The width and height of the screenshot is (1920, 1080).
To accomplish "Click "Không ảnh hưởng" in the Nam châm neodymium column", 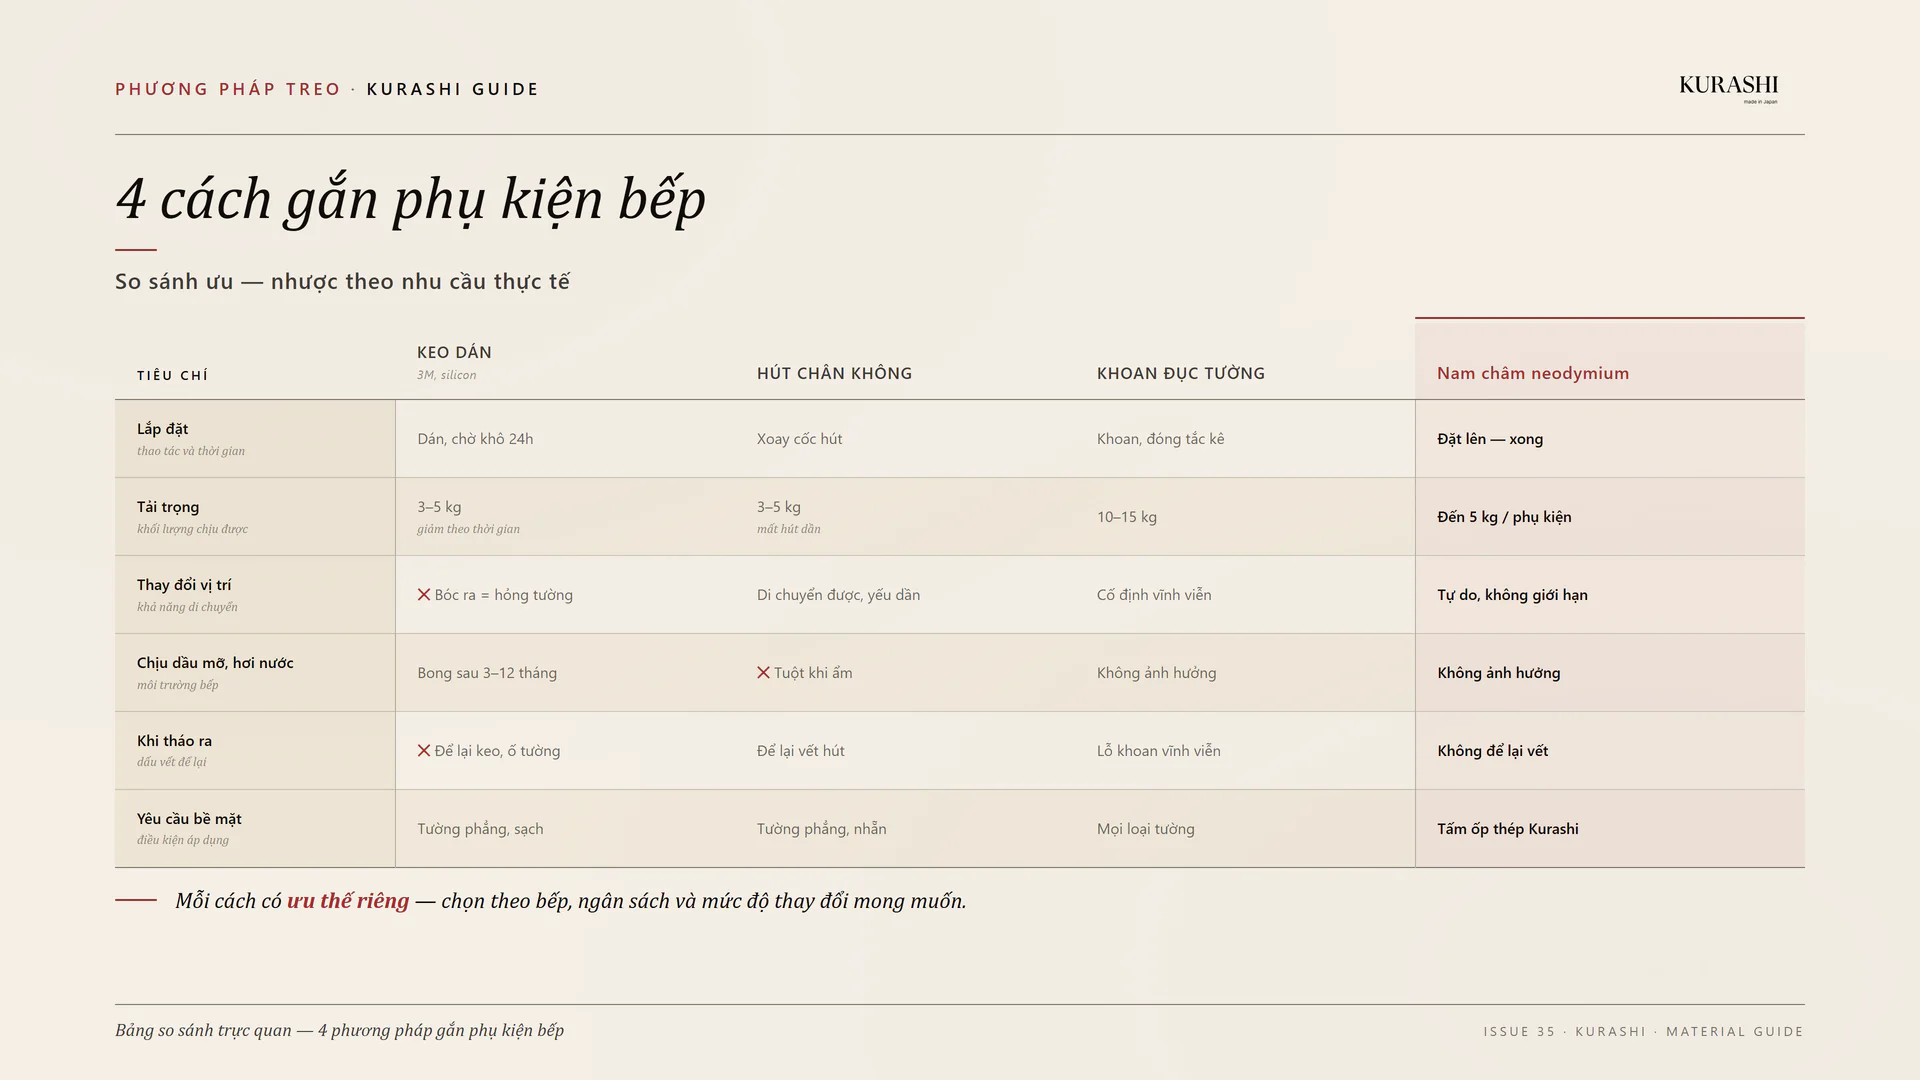I will click(x=1499, y=673).
